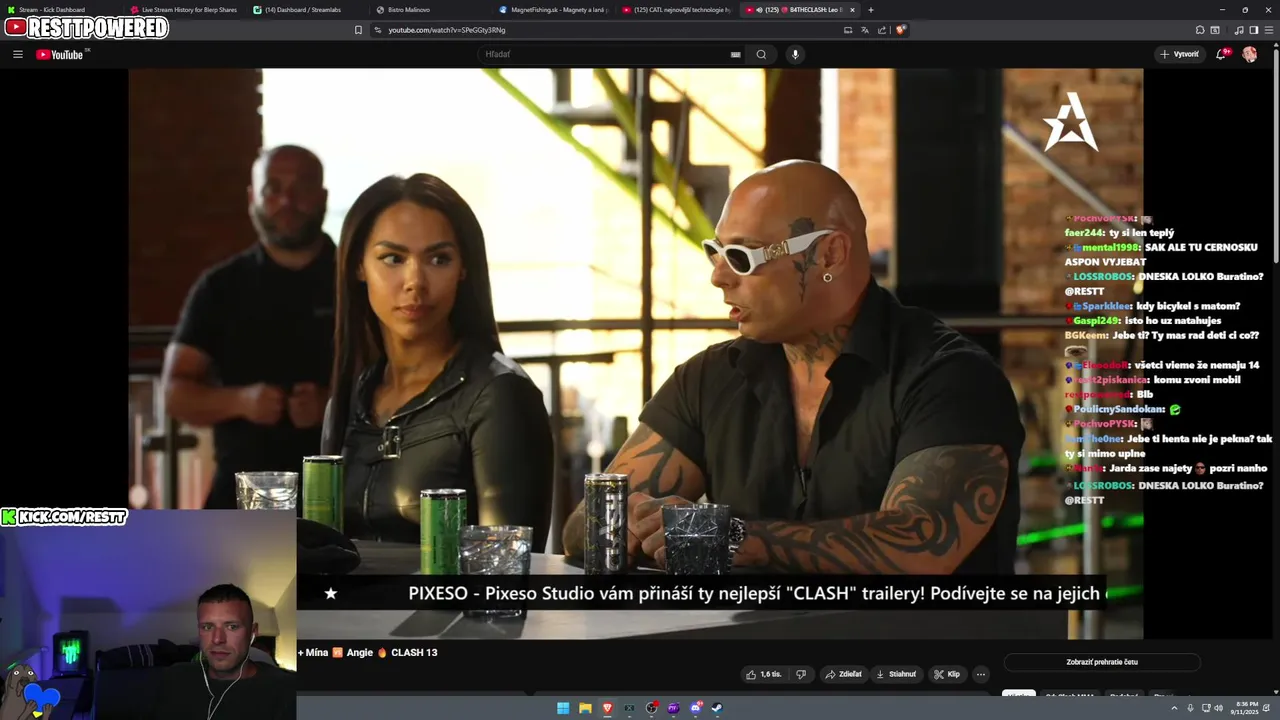View site settings icon in address bar
The image size is (1280, 720).
pos(377,30)
